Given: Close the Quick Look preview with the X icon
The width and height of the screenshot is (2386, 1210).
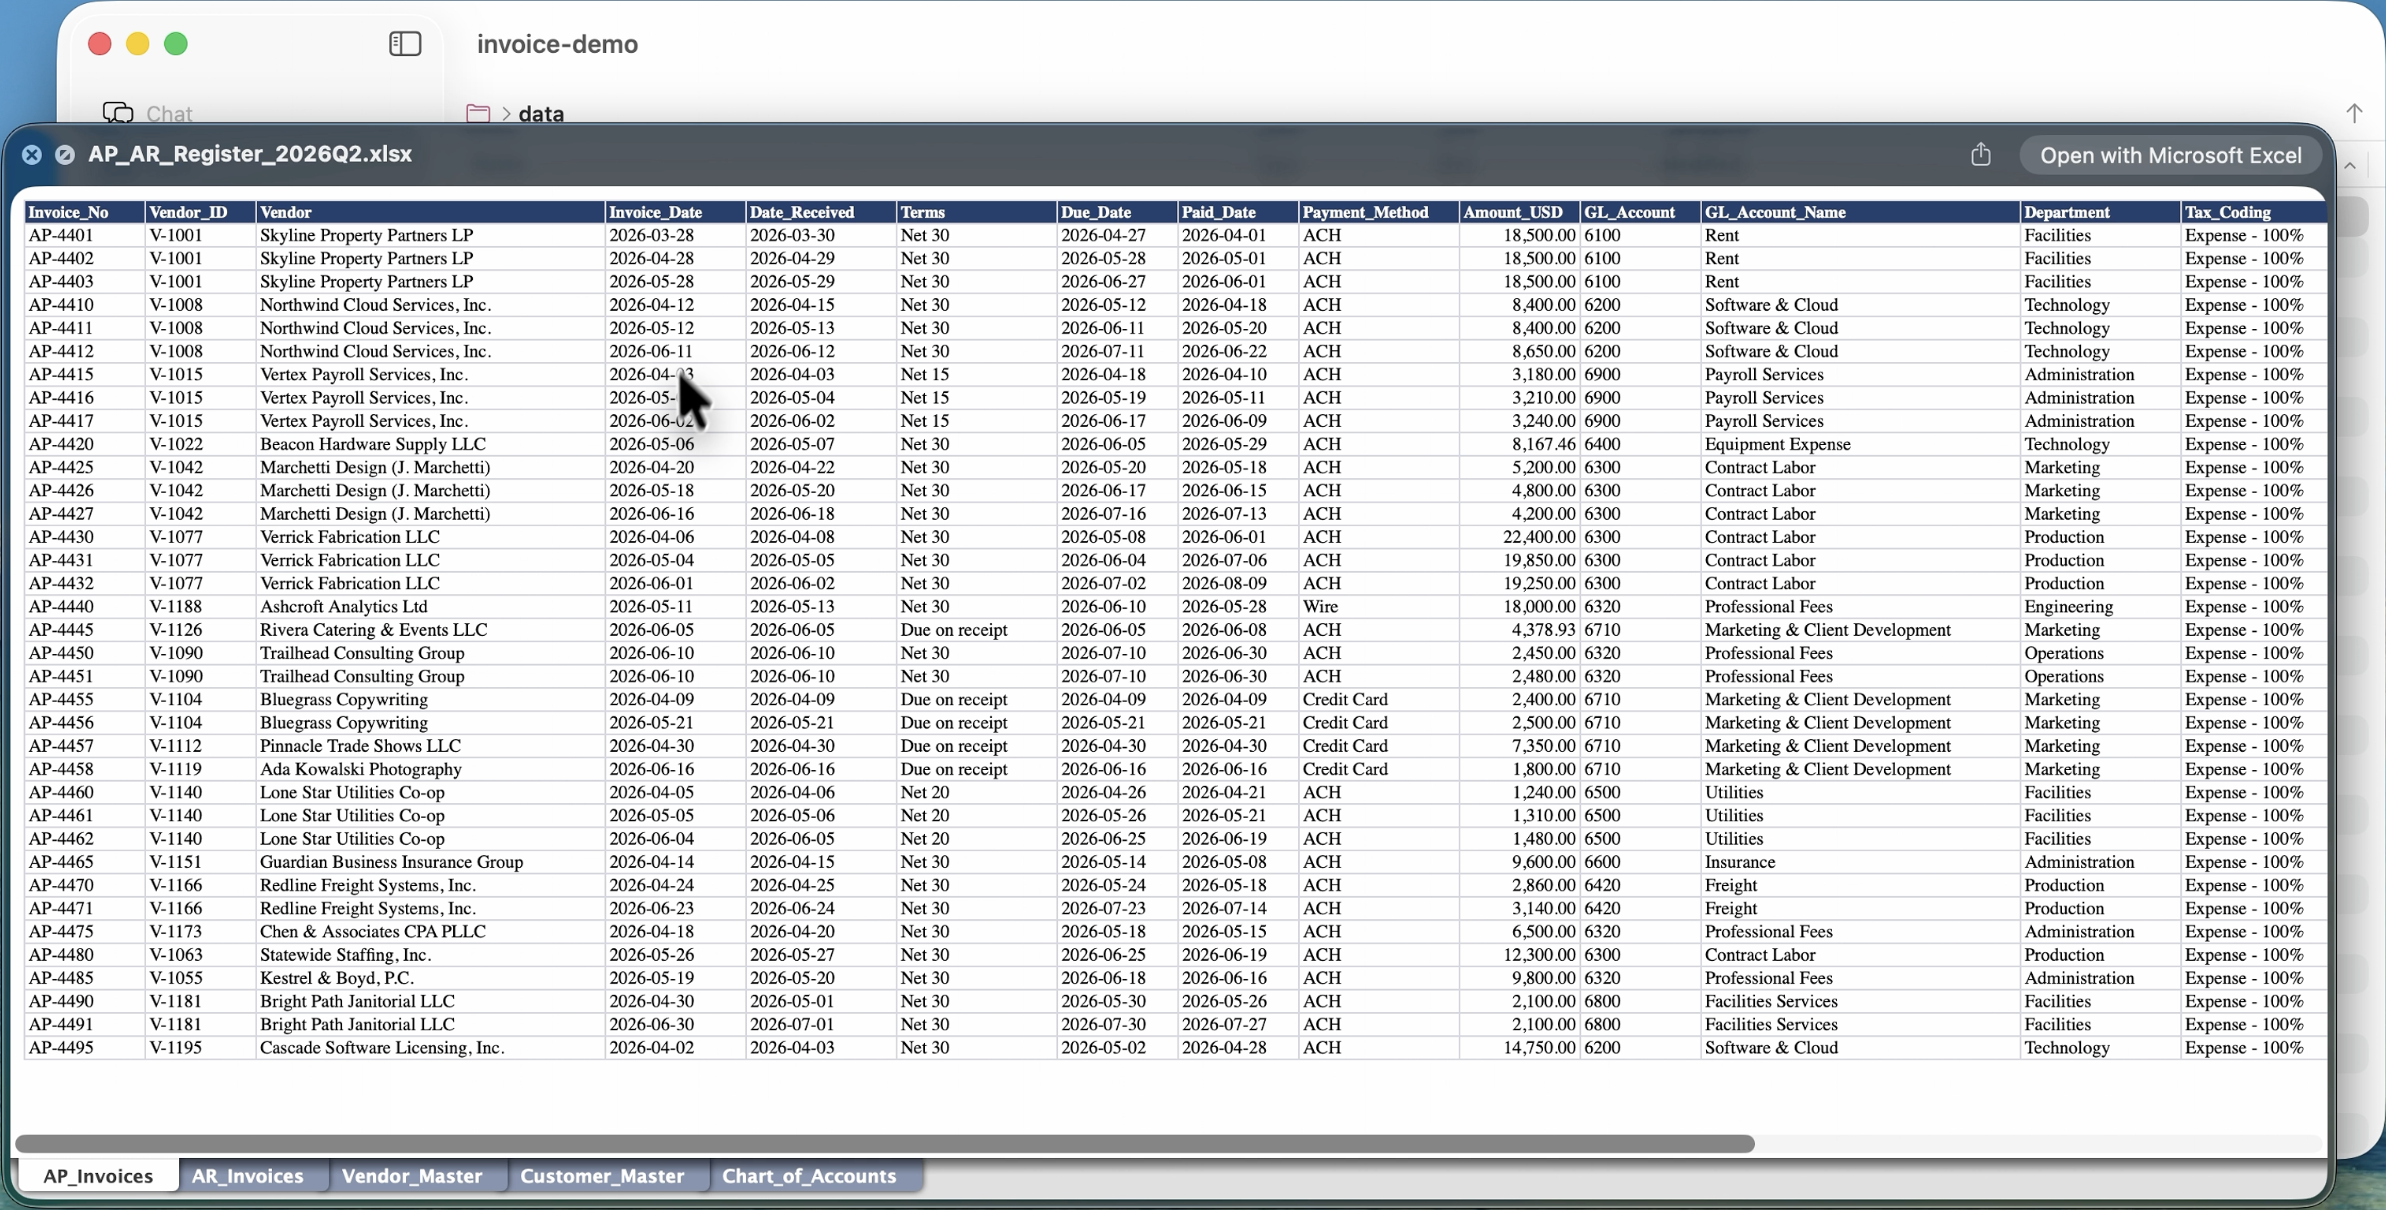Looking at the screenshot, I should [32, 155].
